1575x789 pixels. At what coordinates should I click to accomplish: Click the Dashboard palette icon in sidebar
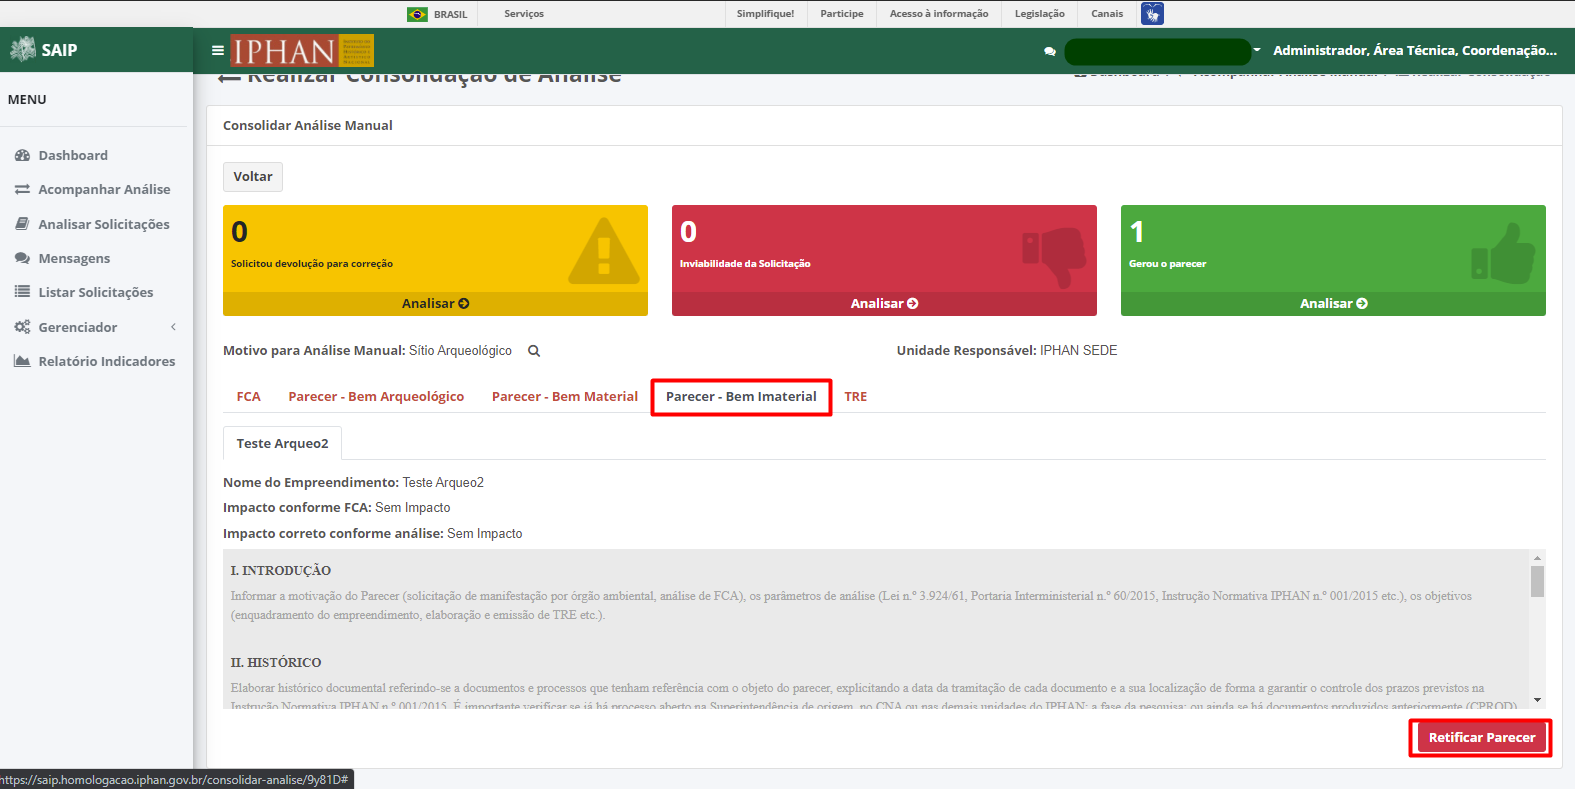[22, 155]
